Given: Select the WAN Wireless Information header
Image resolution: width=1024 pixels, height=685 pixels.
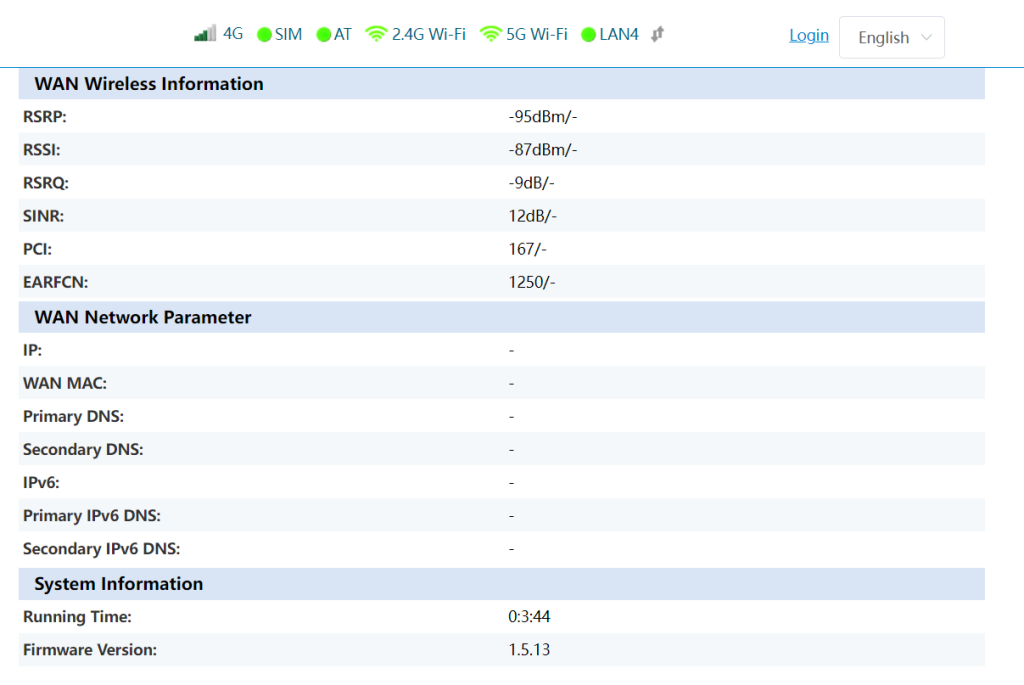Looking at the screenshot, I should click(x=149, y=84).
